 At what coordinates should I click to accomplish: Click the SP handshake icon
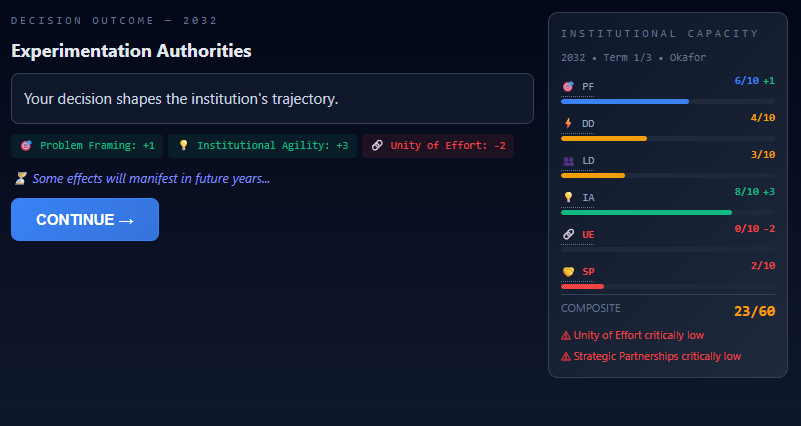568,272
